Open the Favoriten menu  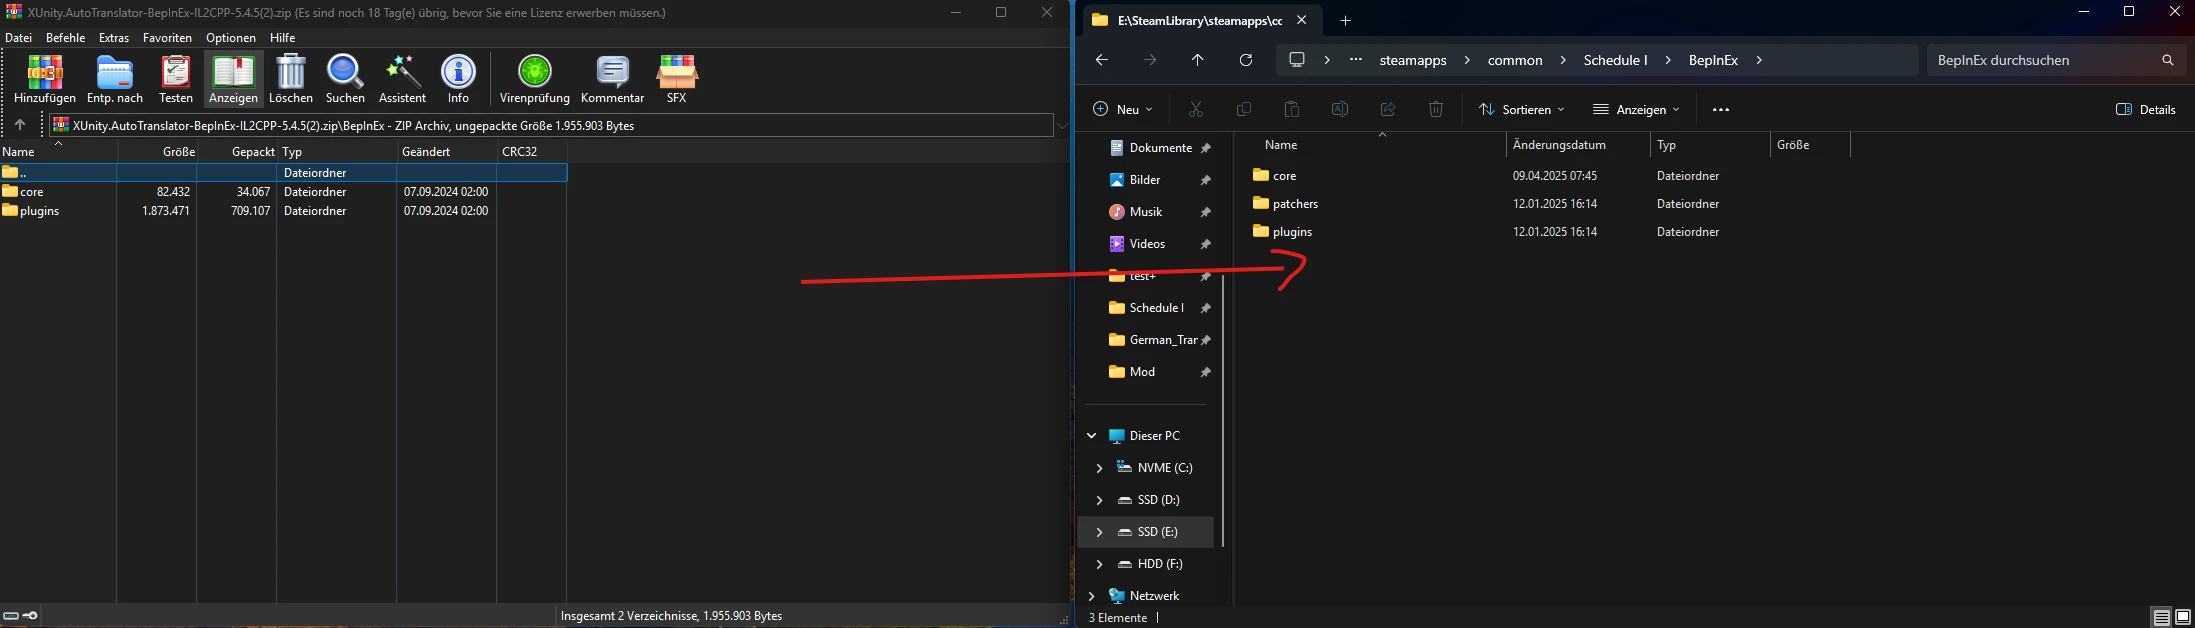[167, 37]
